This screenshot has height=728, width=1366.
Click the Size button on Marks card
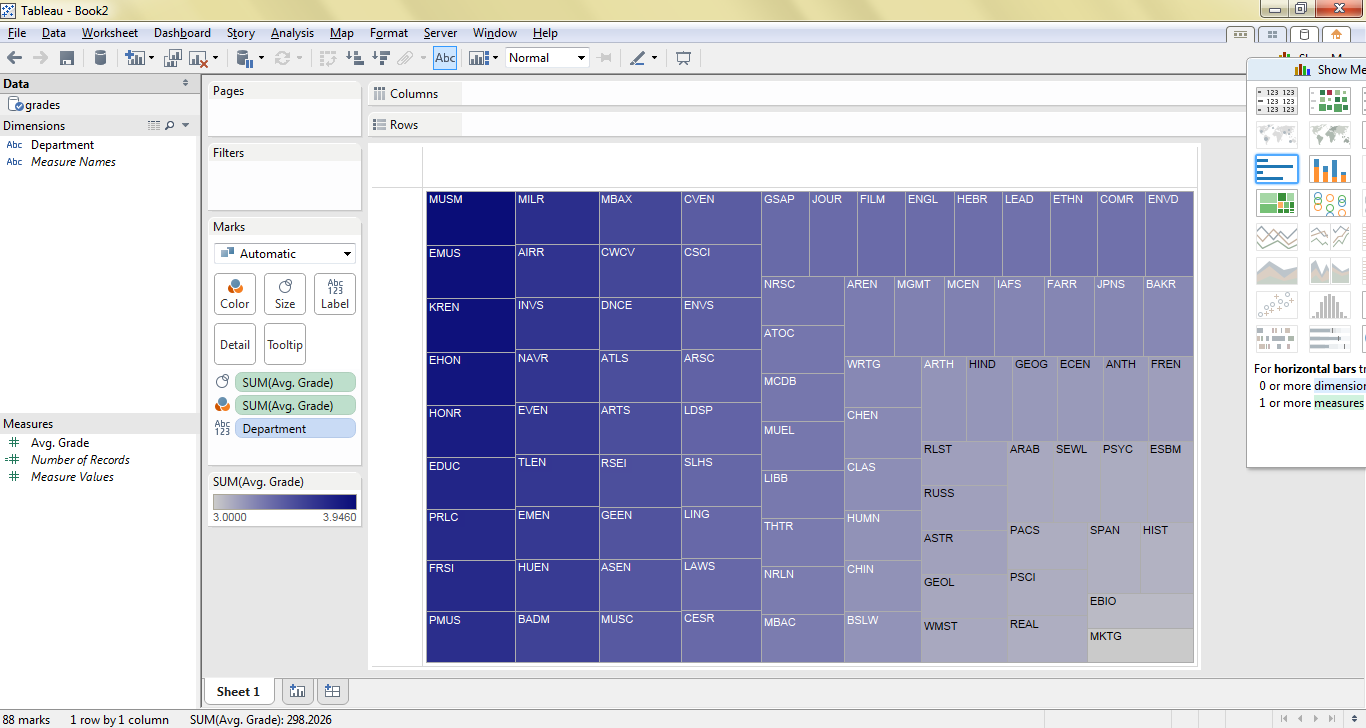pyautogui.click(x=285, y=294)
